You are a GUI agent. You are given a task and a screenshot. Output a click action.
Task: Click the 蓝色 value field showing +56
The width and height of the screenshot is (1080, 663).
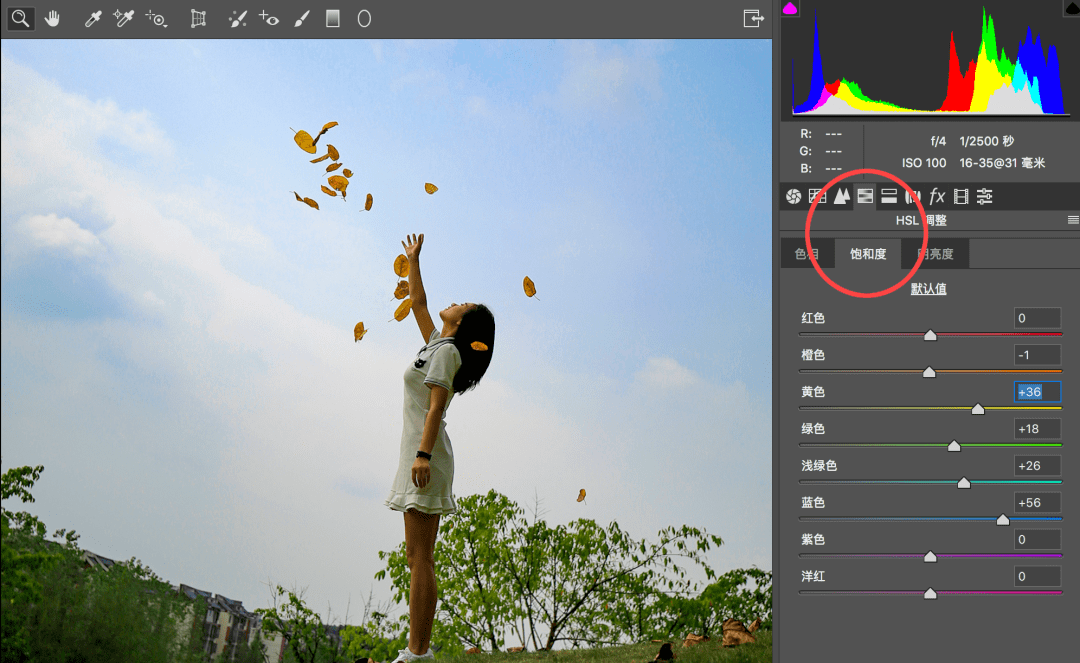[x=1037, y=503]
